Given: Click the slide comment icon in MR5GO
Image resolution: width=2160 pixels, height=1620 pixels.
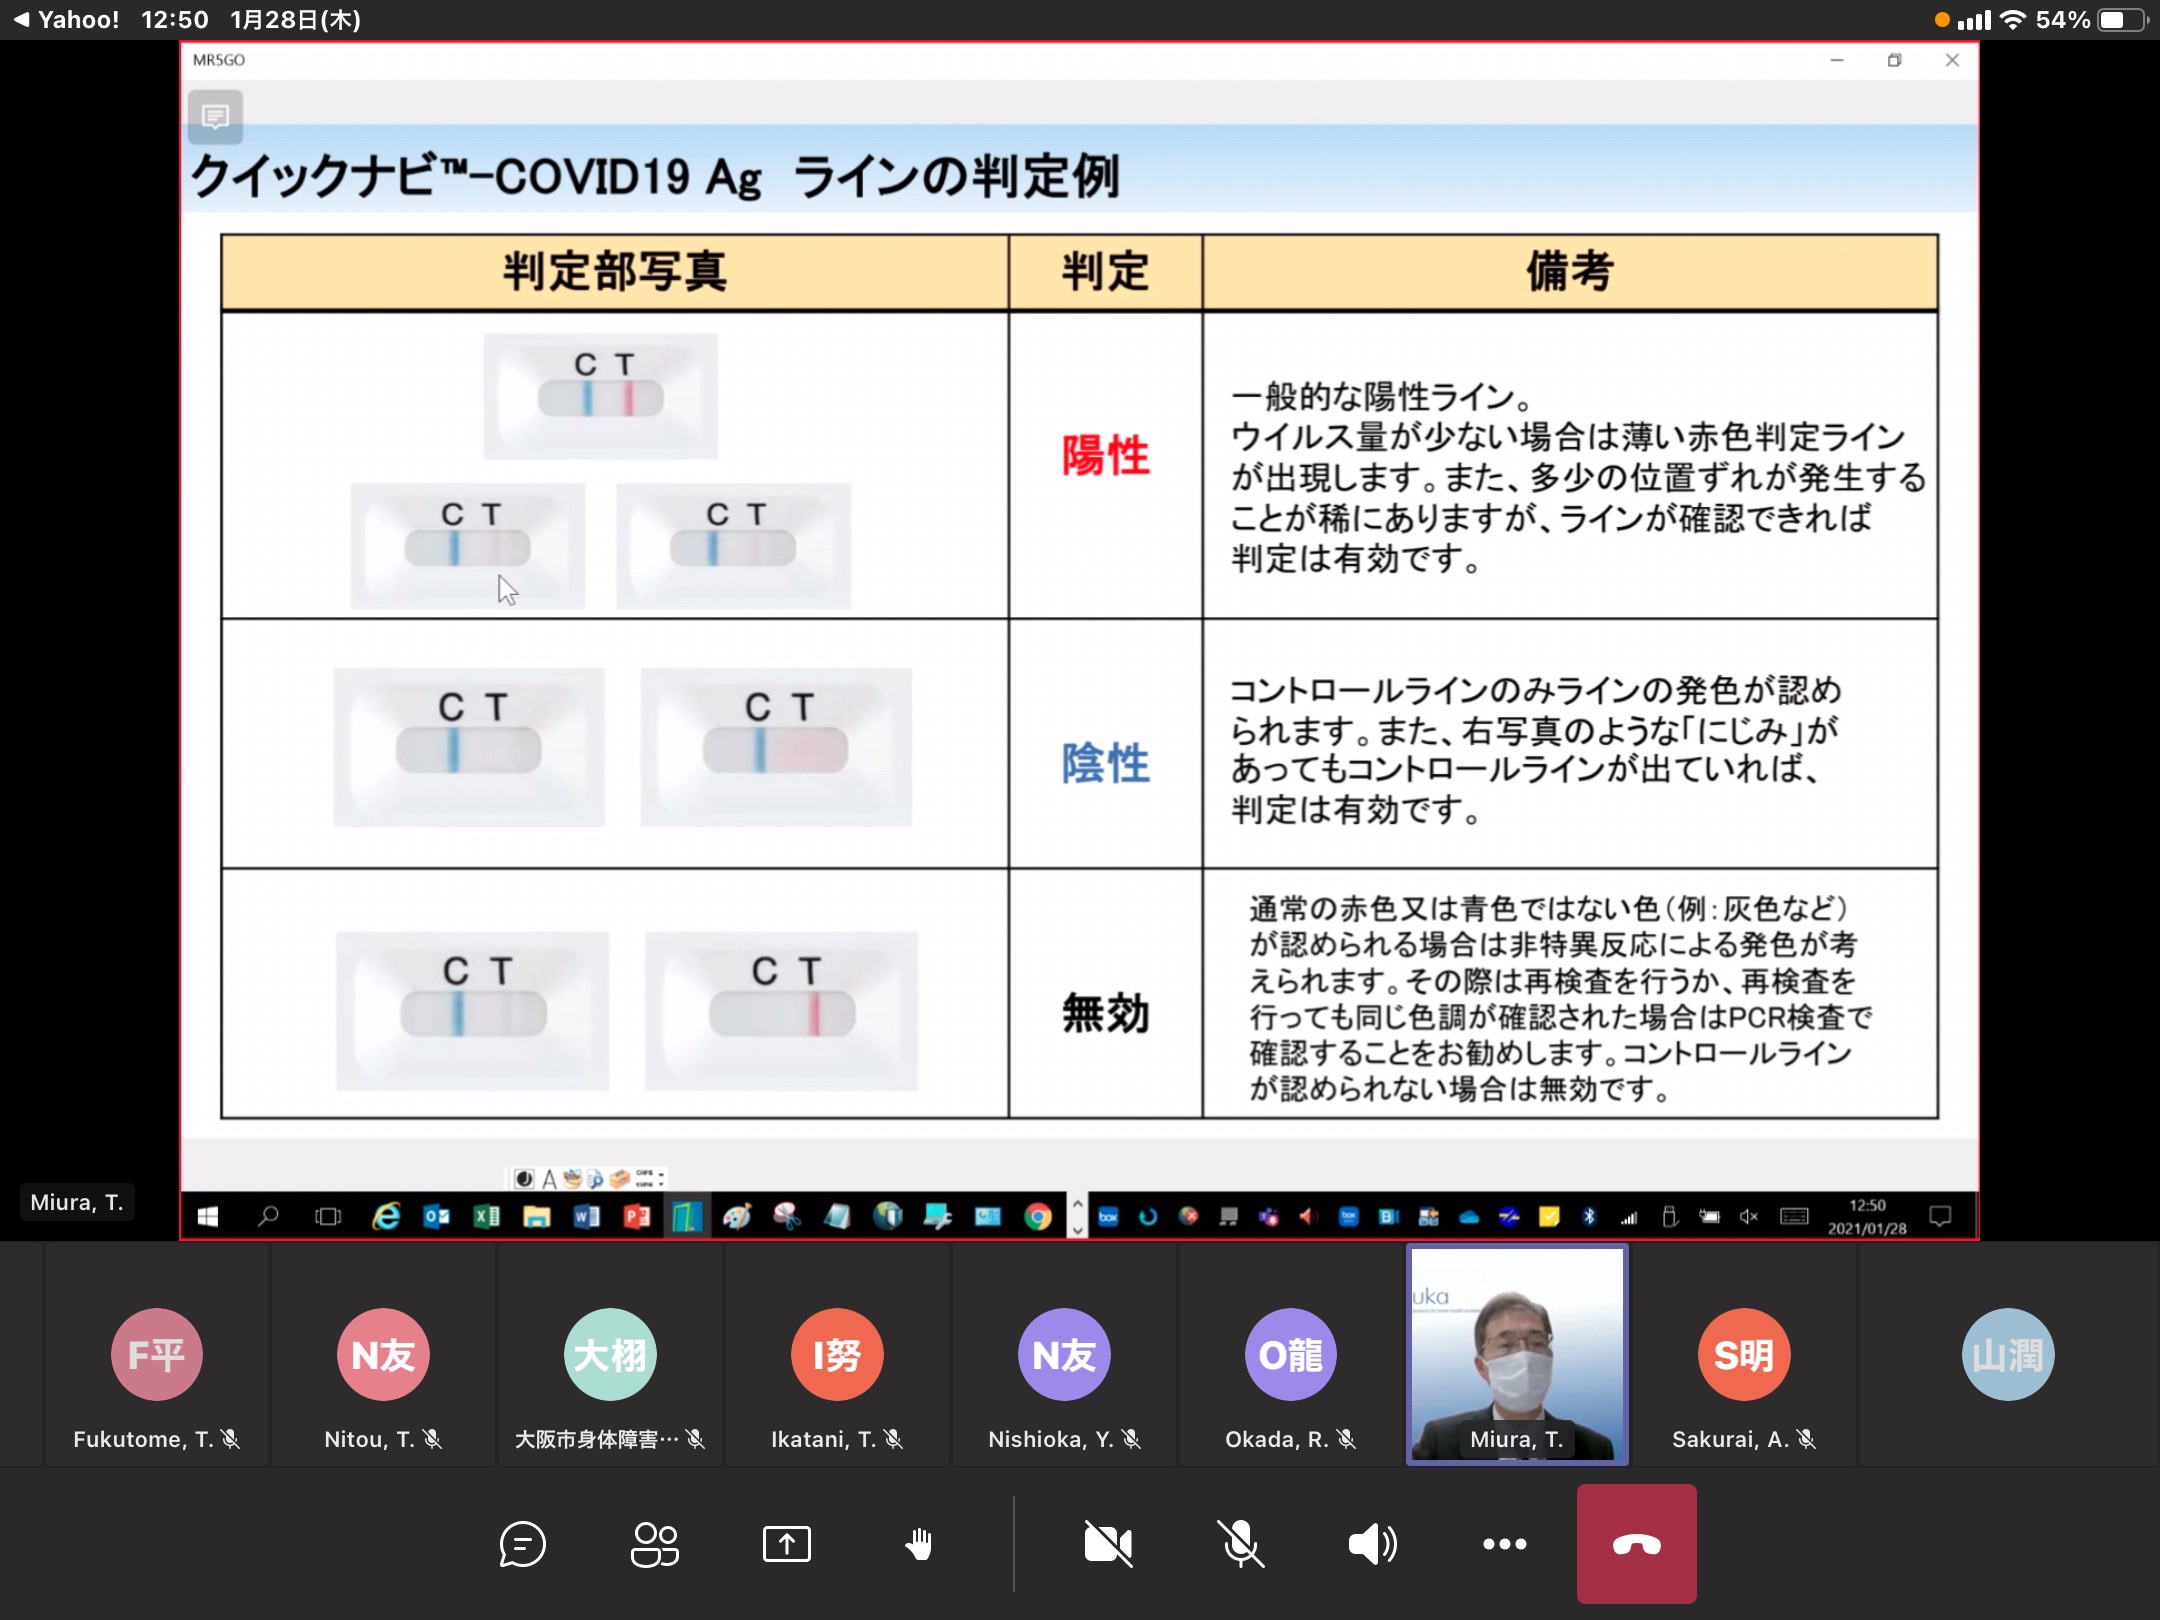Looking at the screenshot, I should tap(215, 117).
